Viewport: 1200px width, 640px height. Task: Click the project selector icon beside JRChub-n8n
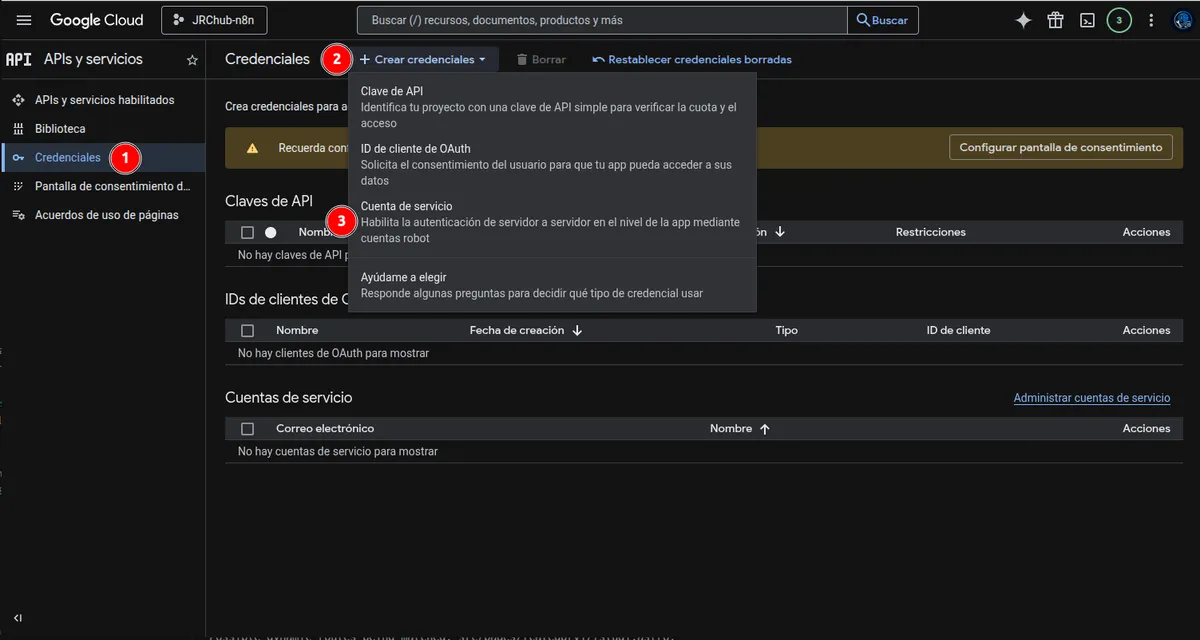click(x=180, y=20)
